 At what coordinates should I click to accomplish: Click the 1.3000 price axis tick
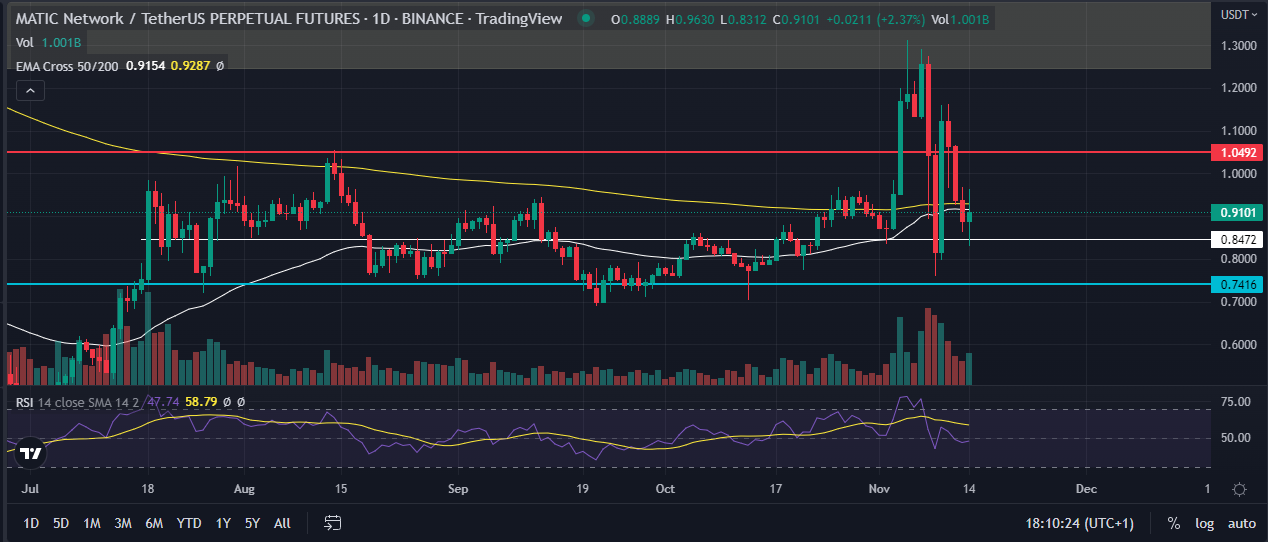coord(1238,46)
